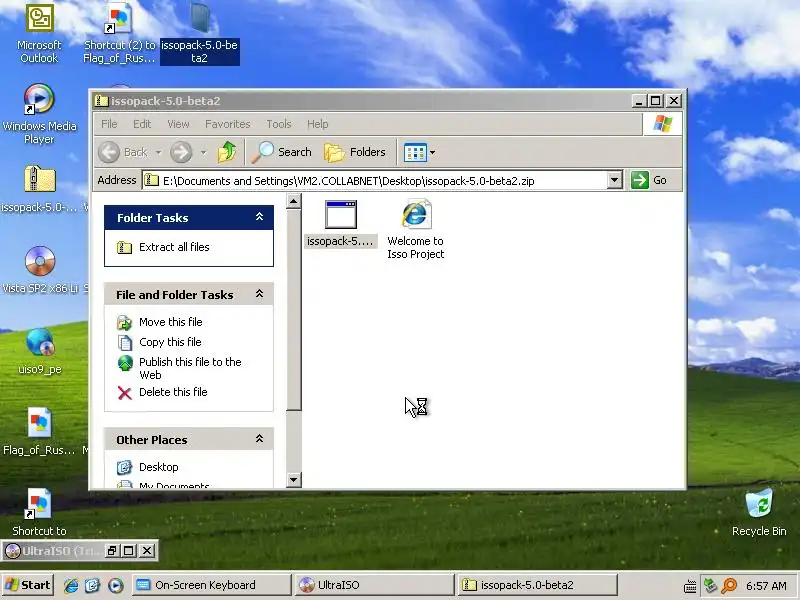Click the keyboard icon in system tray

(x=690, y=586)
